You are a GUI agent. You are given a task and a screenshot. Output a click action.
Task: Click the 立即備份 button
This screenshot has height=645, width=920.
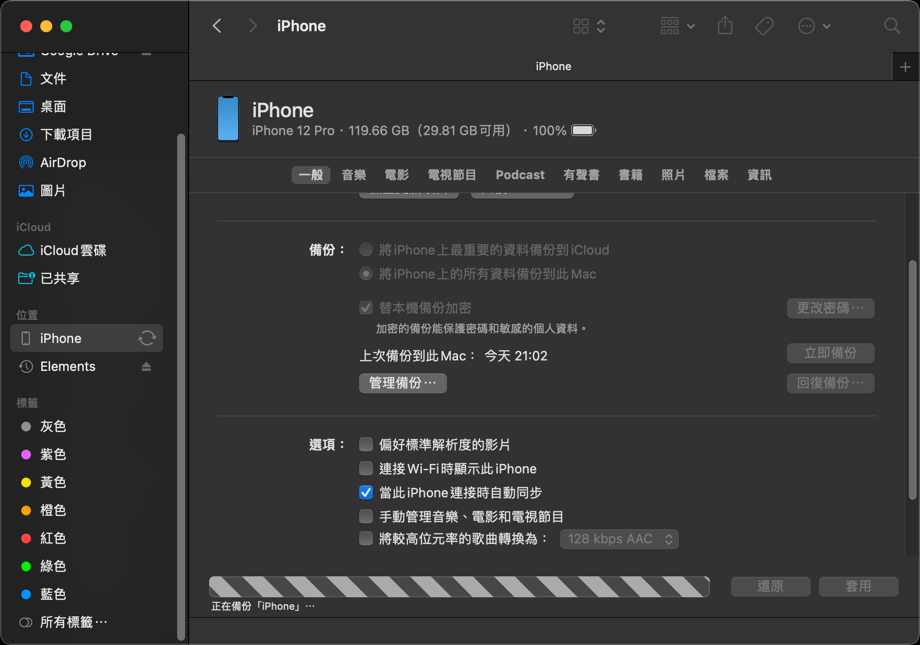tap(830, 353)
